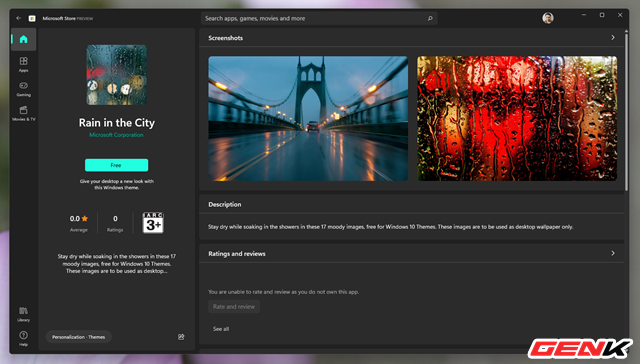The image size is (640, 364).
Task: Click the back arrow in title bar
Action: 19,18
